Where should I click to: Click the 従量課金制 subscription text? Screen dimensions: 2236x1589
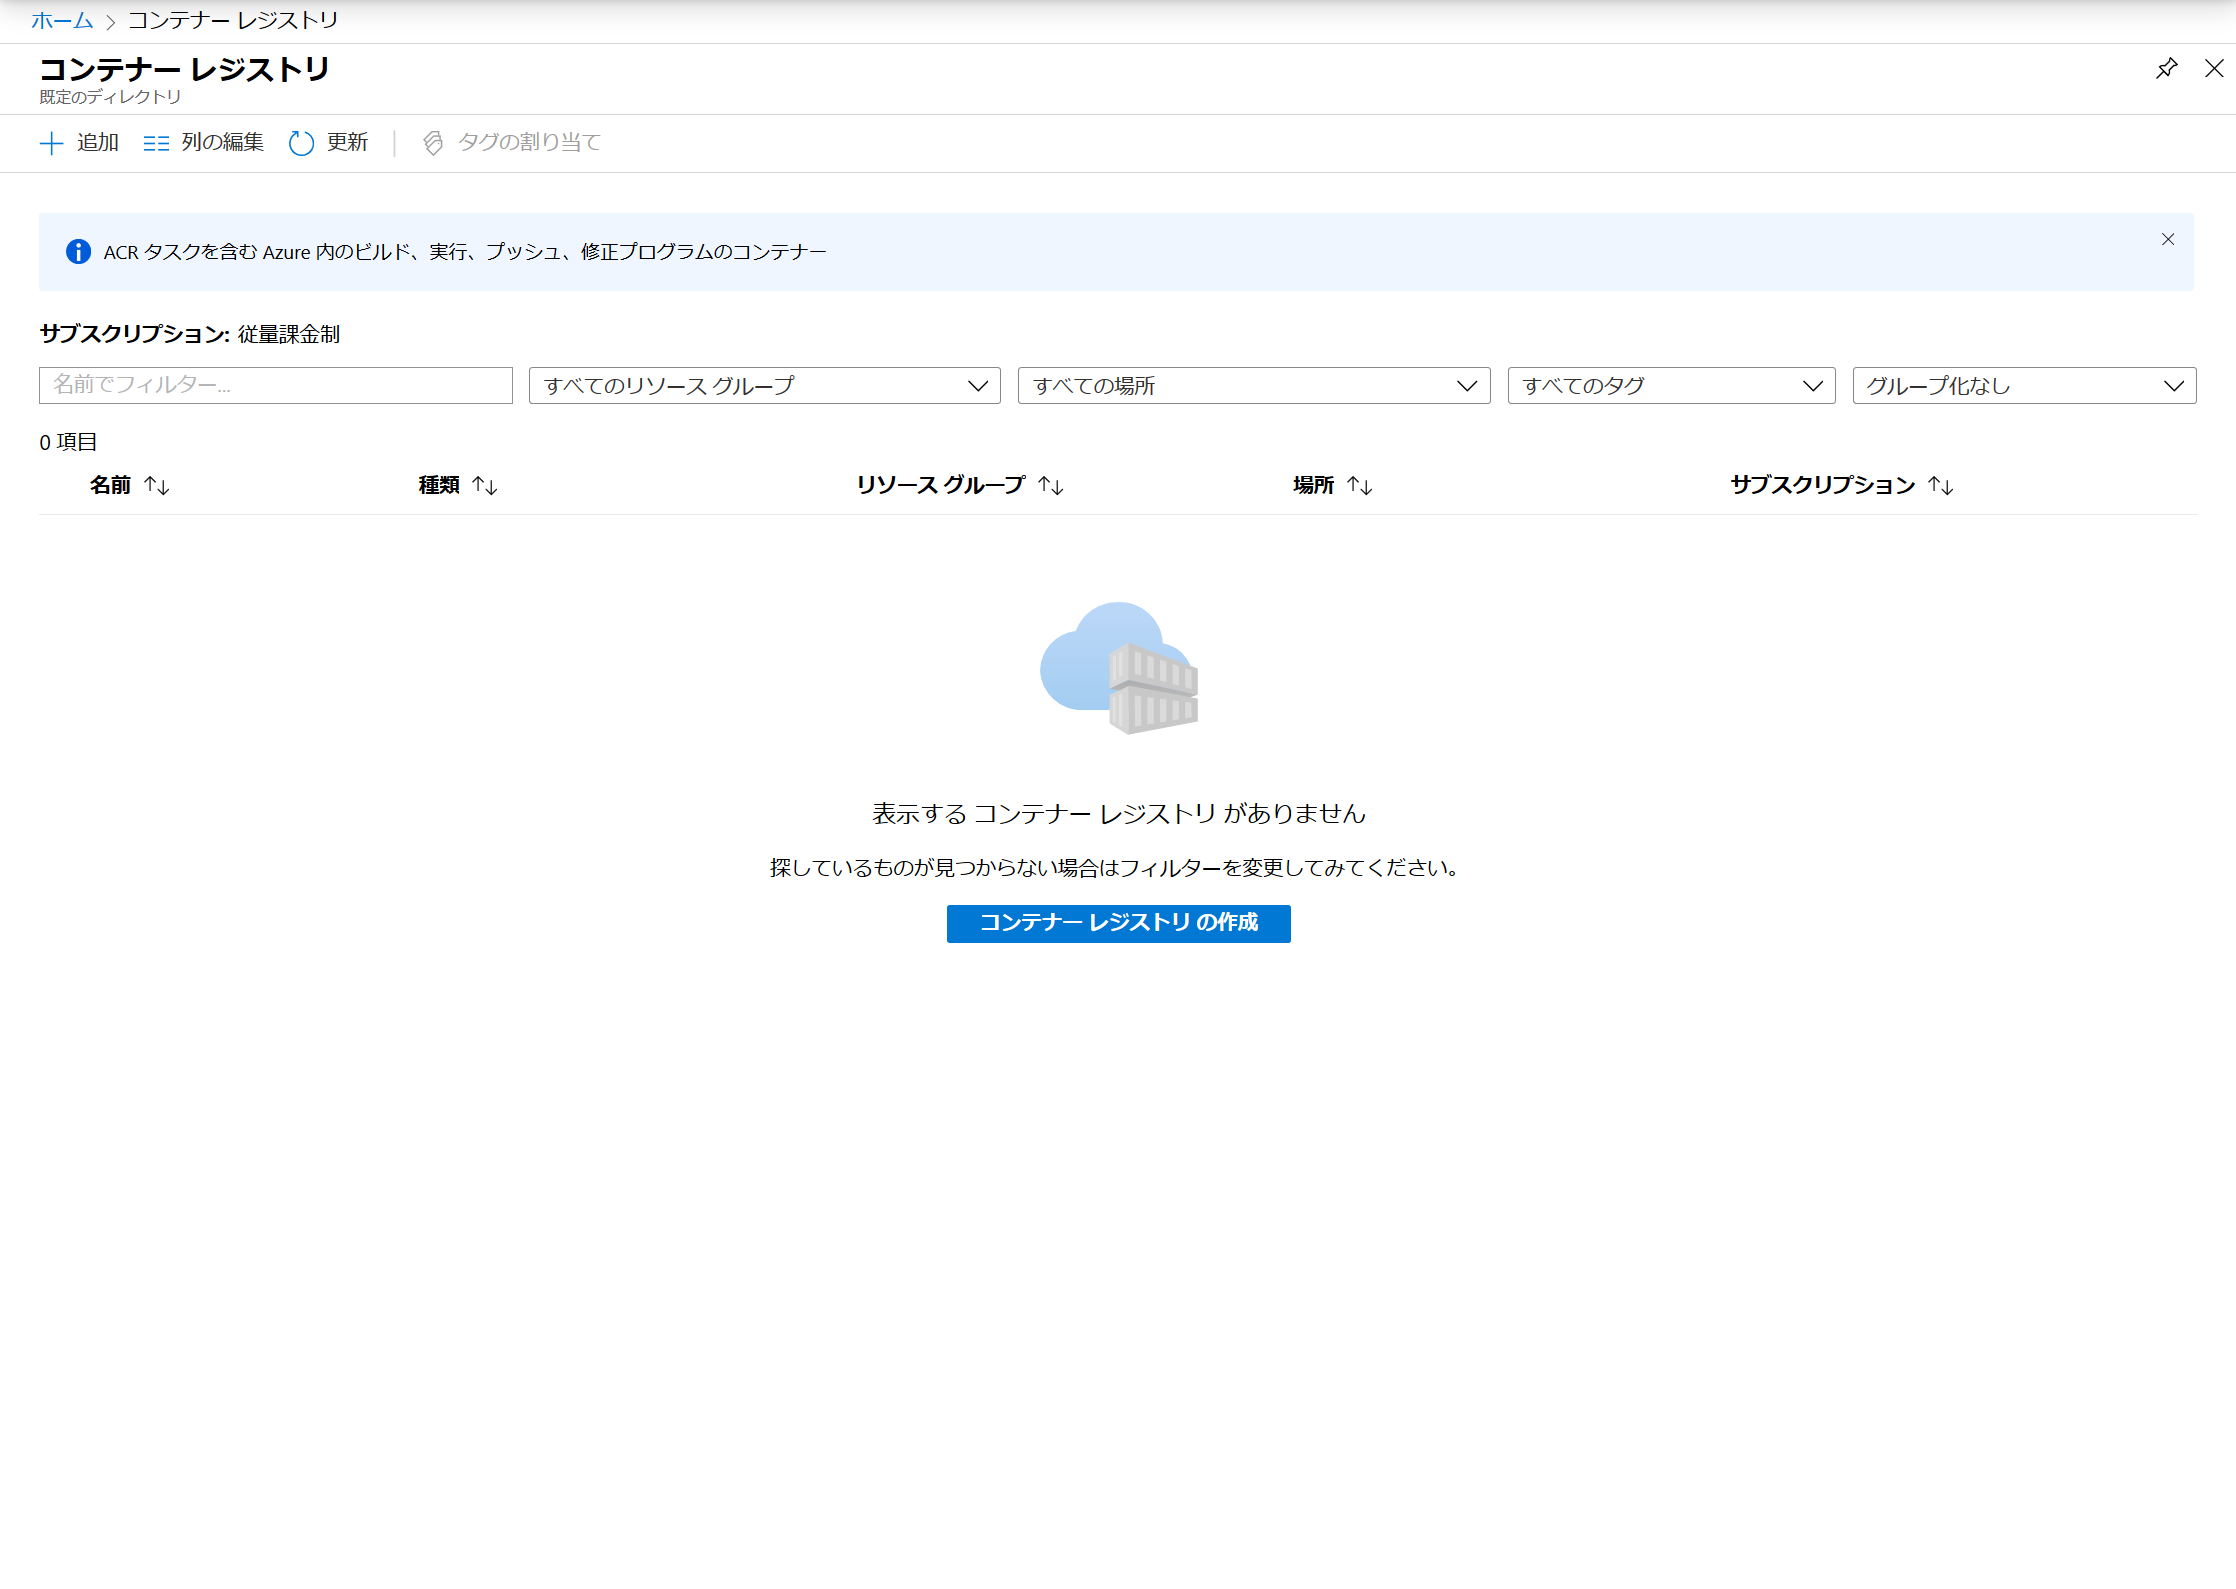(289, 334)
